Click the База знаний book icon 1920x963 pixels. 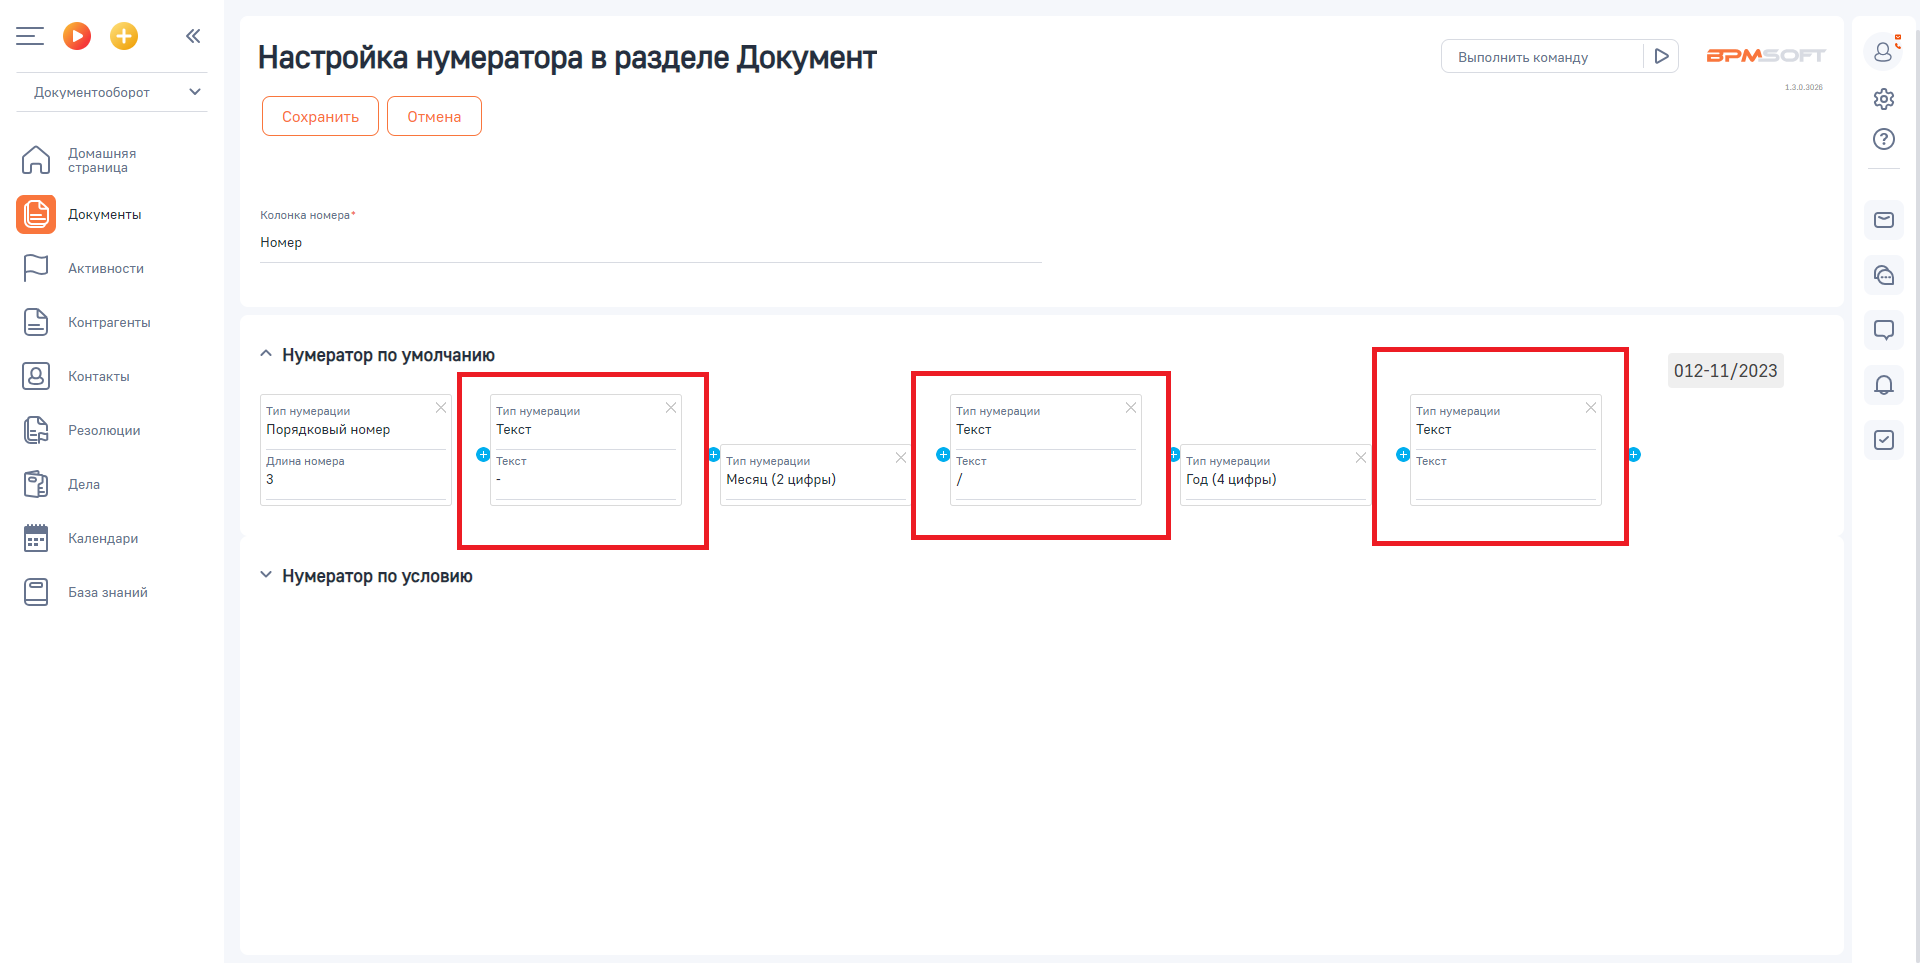coord(36,592)
